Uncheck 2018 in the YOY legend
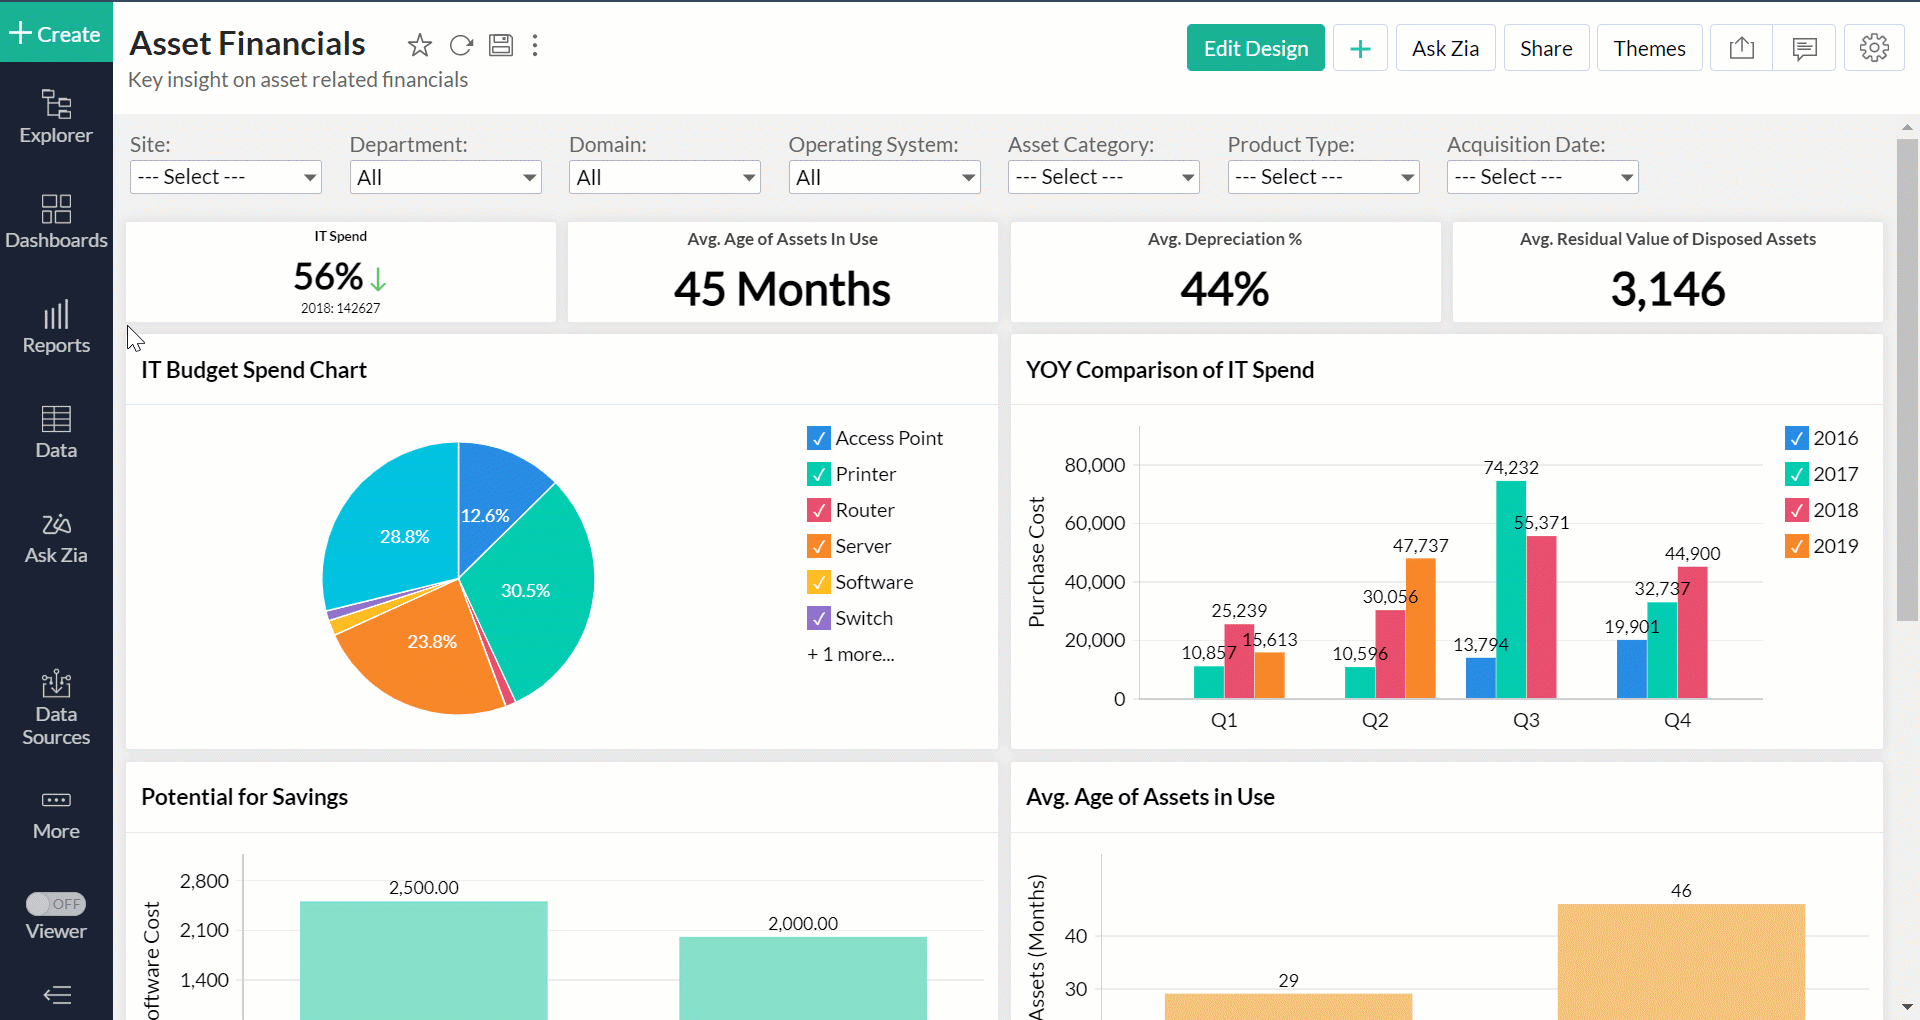1920x1020 pixels. (x=1797, y=510)
